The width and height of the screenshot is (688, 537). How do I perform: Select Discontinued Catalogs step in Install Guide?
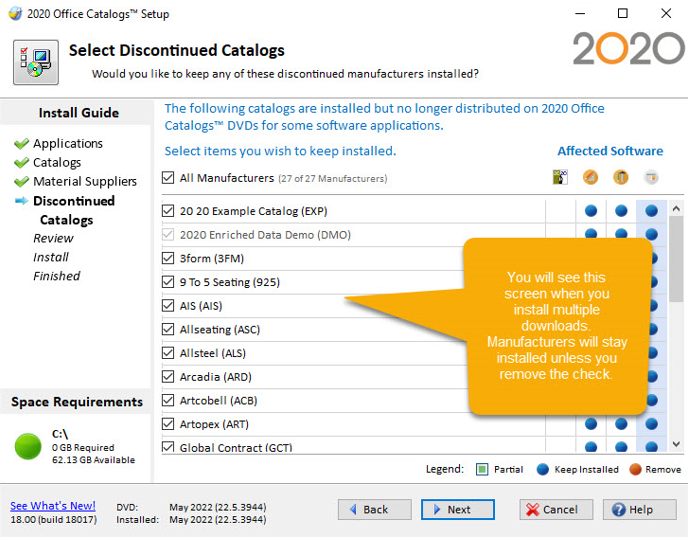pyautogui.click(x=74, y=210)
